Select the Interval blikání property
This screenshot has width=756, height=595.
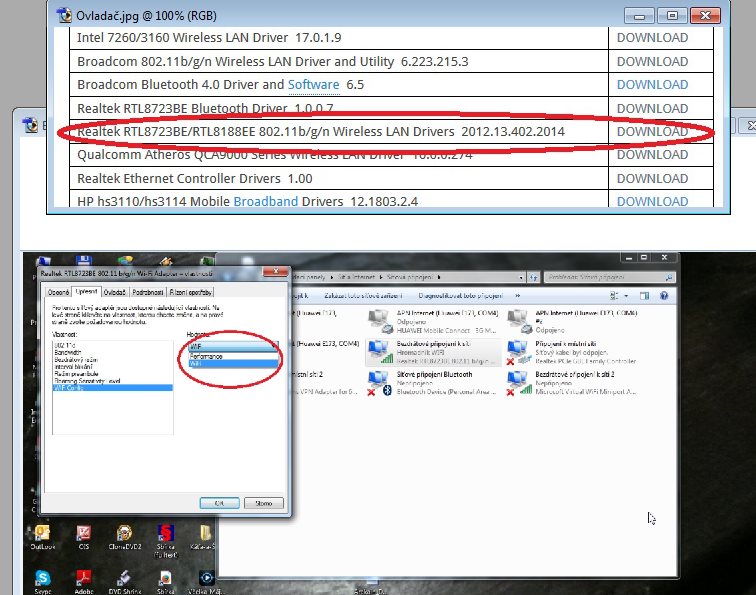pyautogui.click(x=73, y=366)
